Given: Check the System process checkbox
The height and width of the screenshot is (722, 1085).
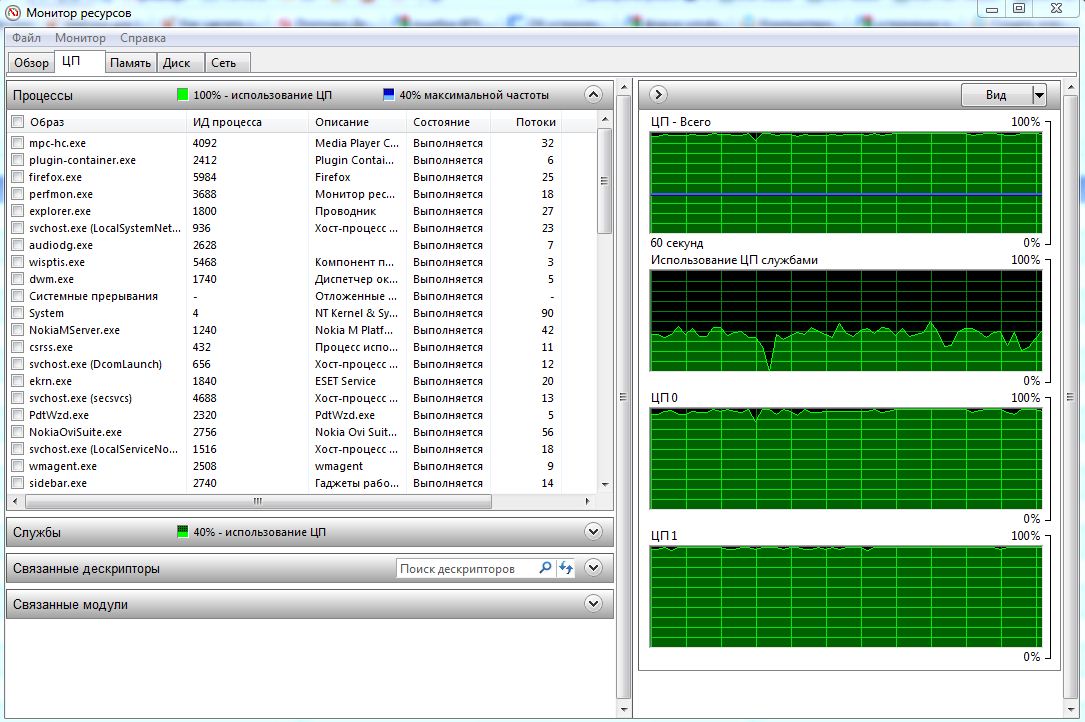Looking at the screenshot, I should point(18,313).
